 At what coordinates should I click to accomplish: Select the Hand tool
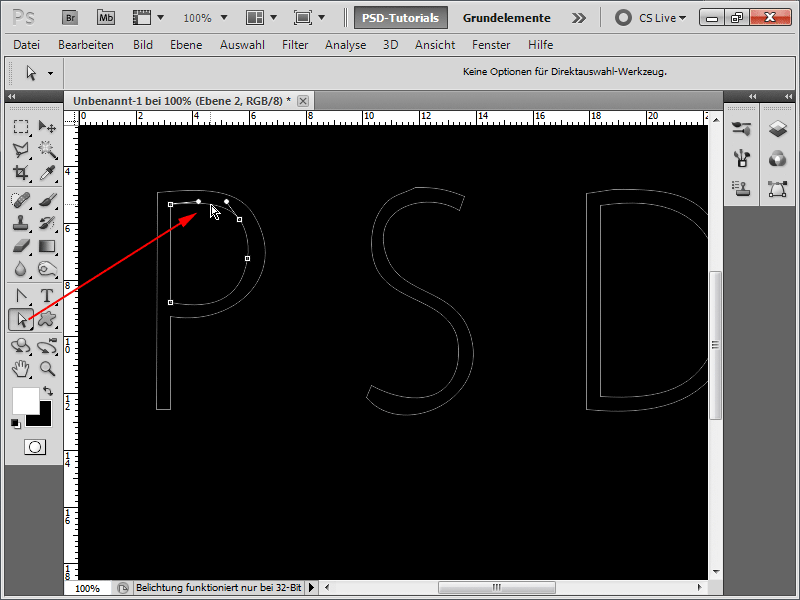(21, 368)
